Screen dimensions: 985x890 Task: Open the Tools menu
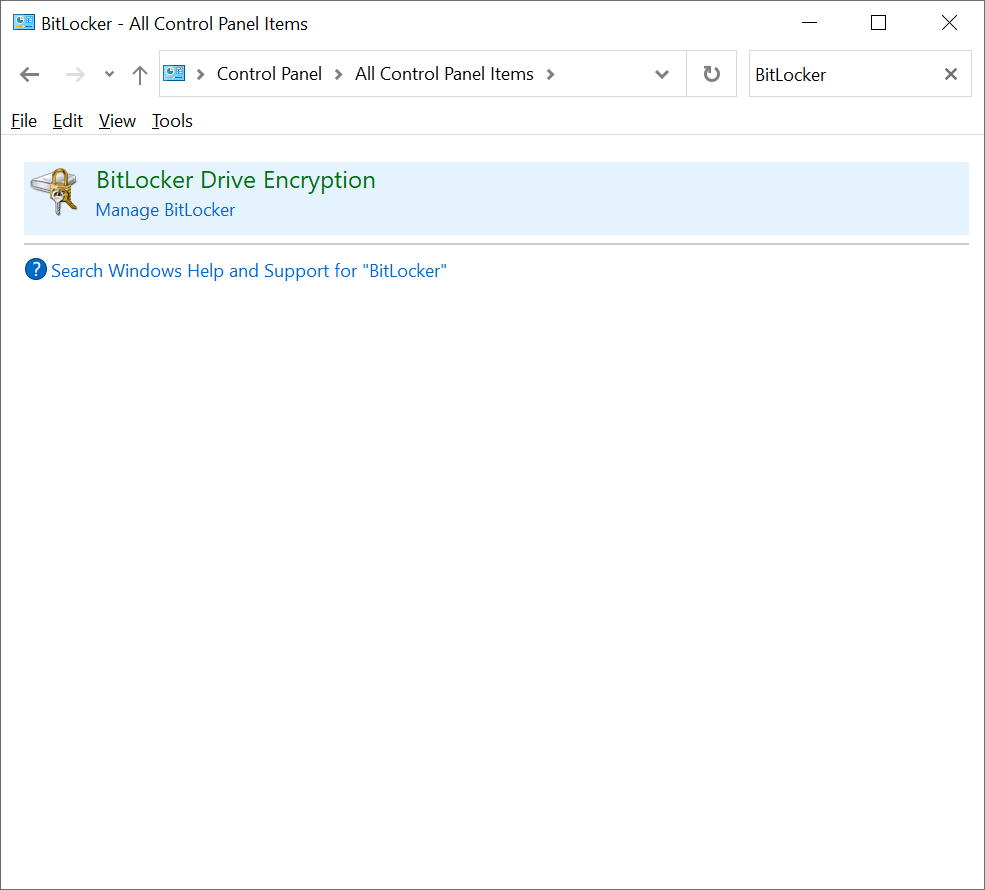pyautogui.click(x=172, y=121)
